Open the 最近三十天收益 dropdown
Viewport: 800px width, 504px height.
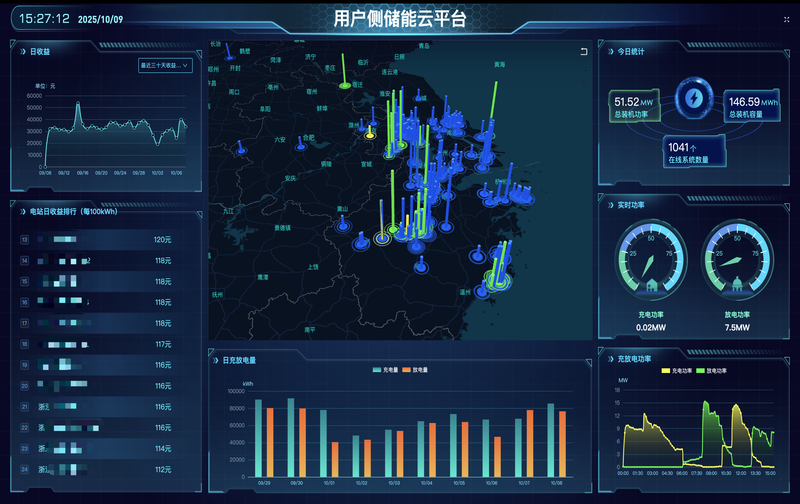(x=161, y=65)
